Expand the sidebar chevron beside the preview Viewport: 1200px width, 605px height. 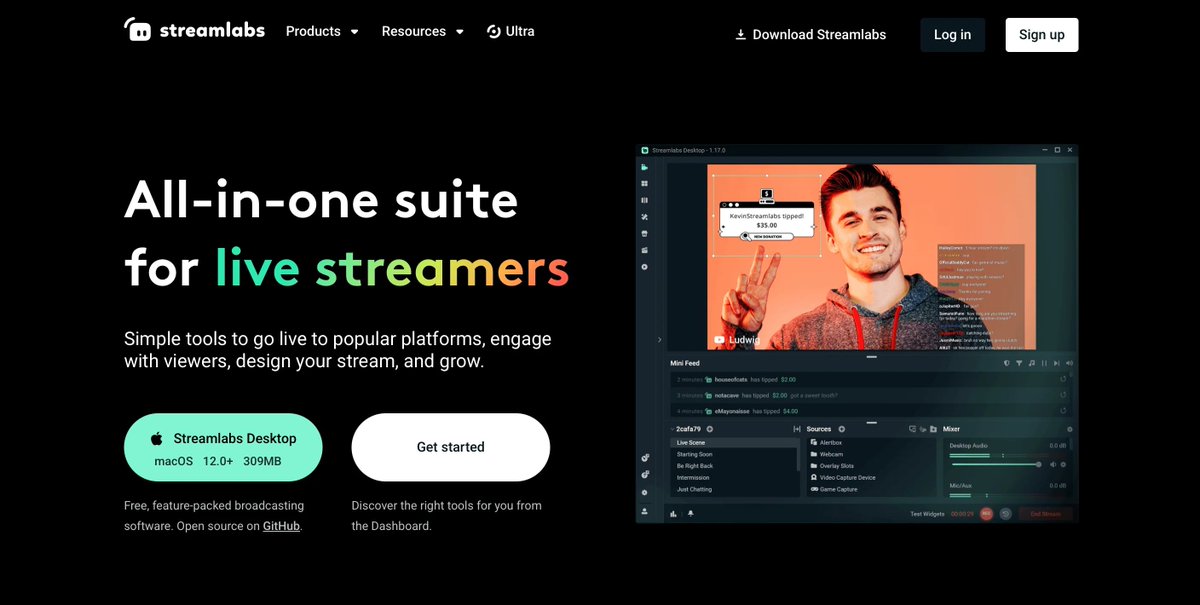[x=659, y=340]
